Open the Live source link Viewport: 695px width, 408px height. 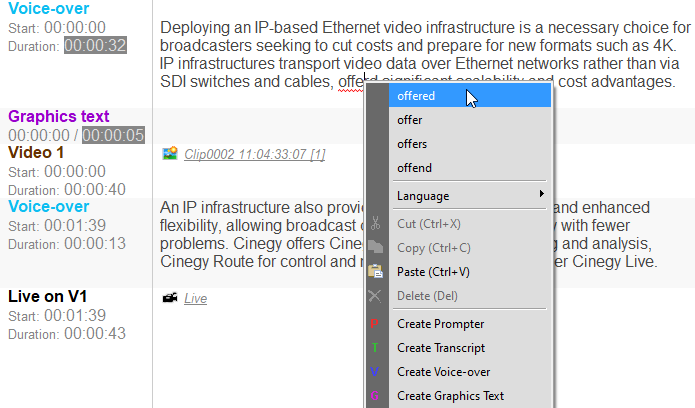[x=195, y=298]
